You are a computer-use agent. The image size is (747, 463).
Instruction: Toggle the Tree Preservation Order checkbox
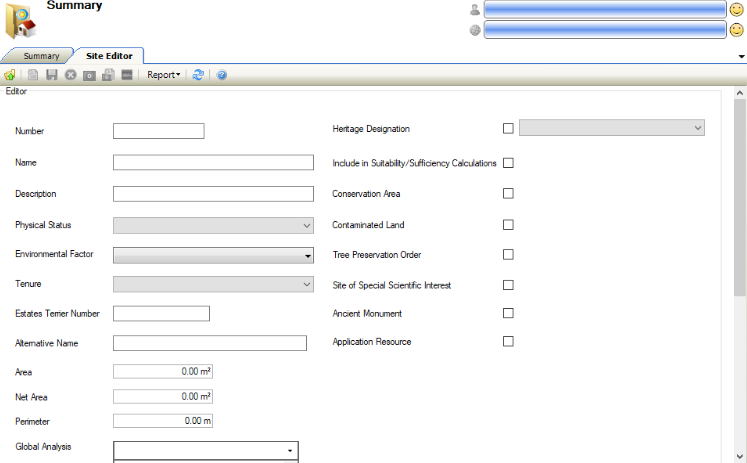tap(508, 255)
